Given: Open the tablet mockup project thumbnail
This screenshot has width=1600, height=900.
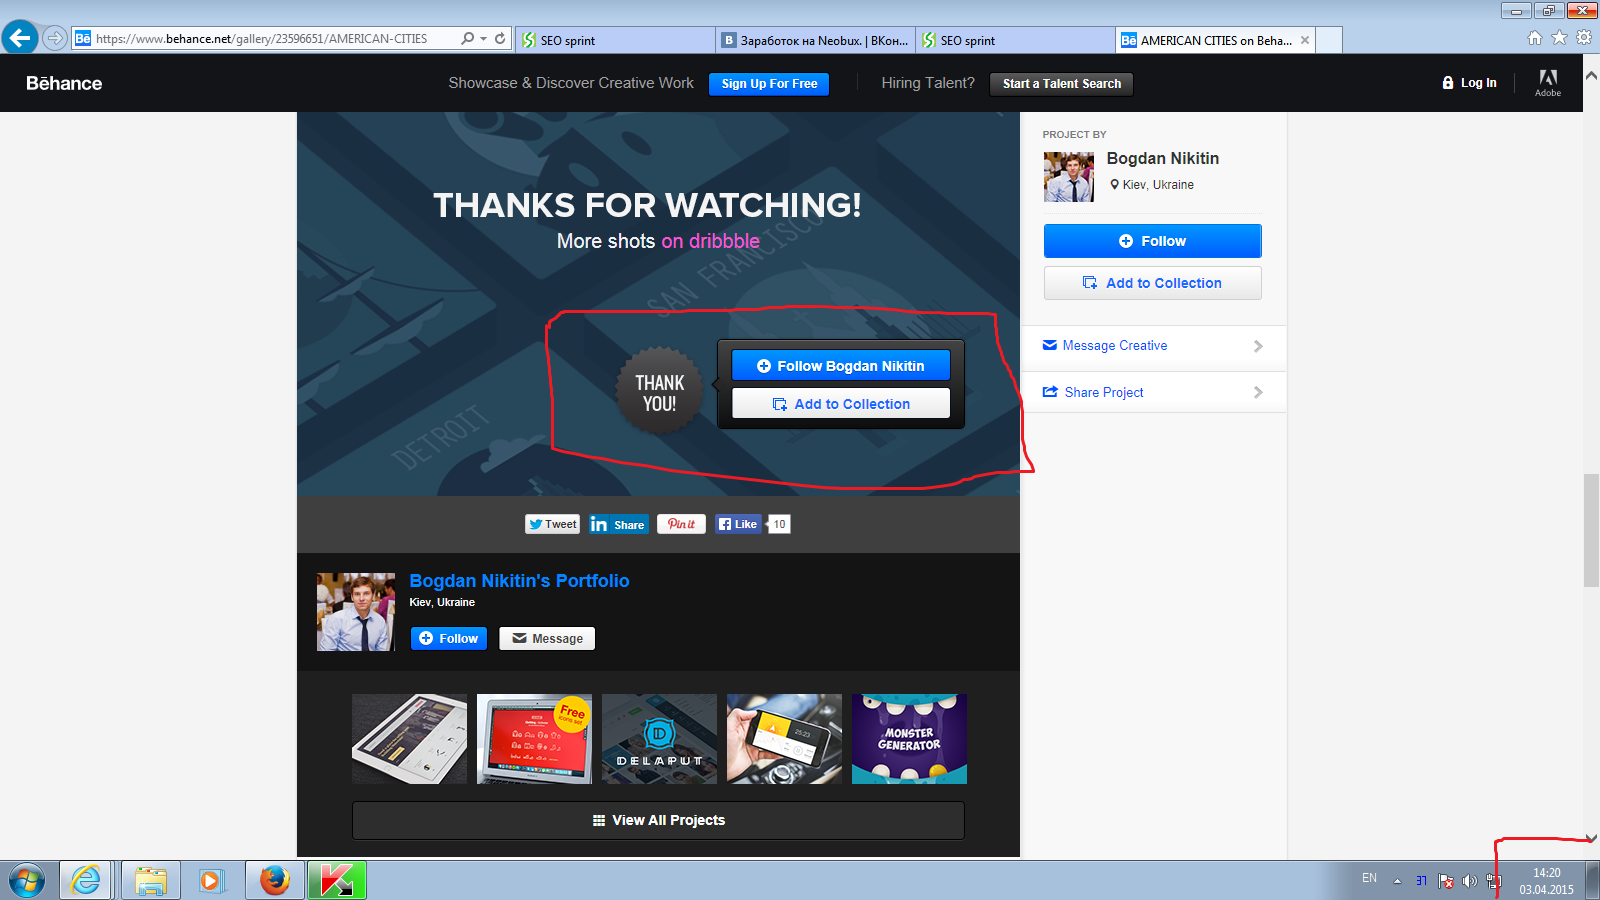Looking at the screenshot, I should click(409, 739).
